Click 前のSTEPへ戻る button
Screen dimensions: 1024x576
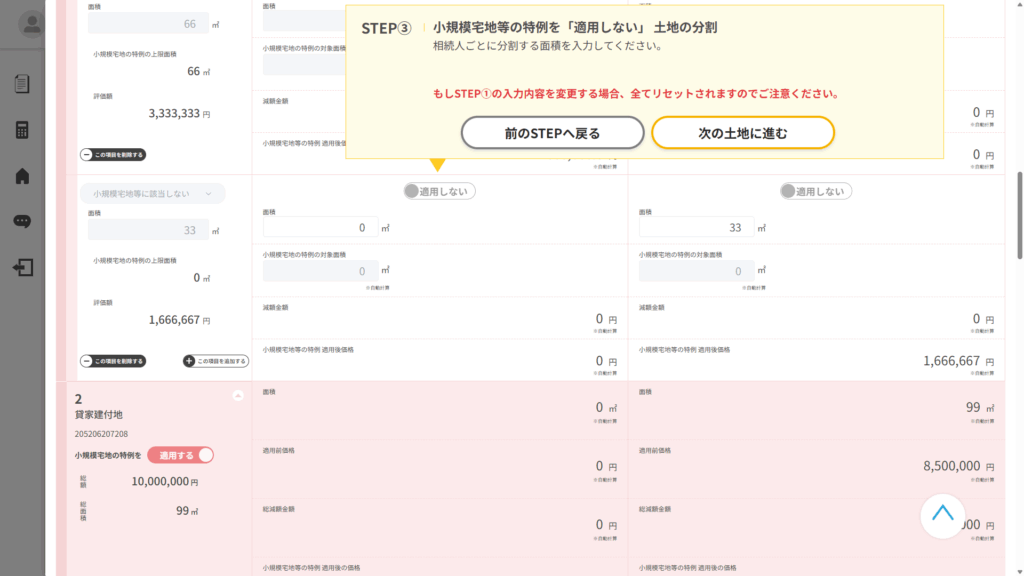552,133
